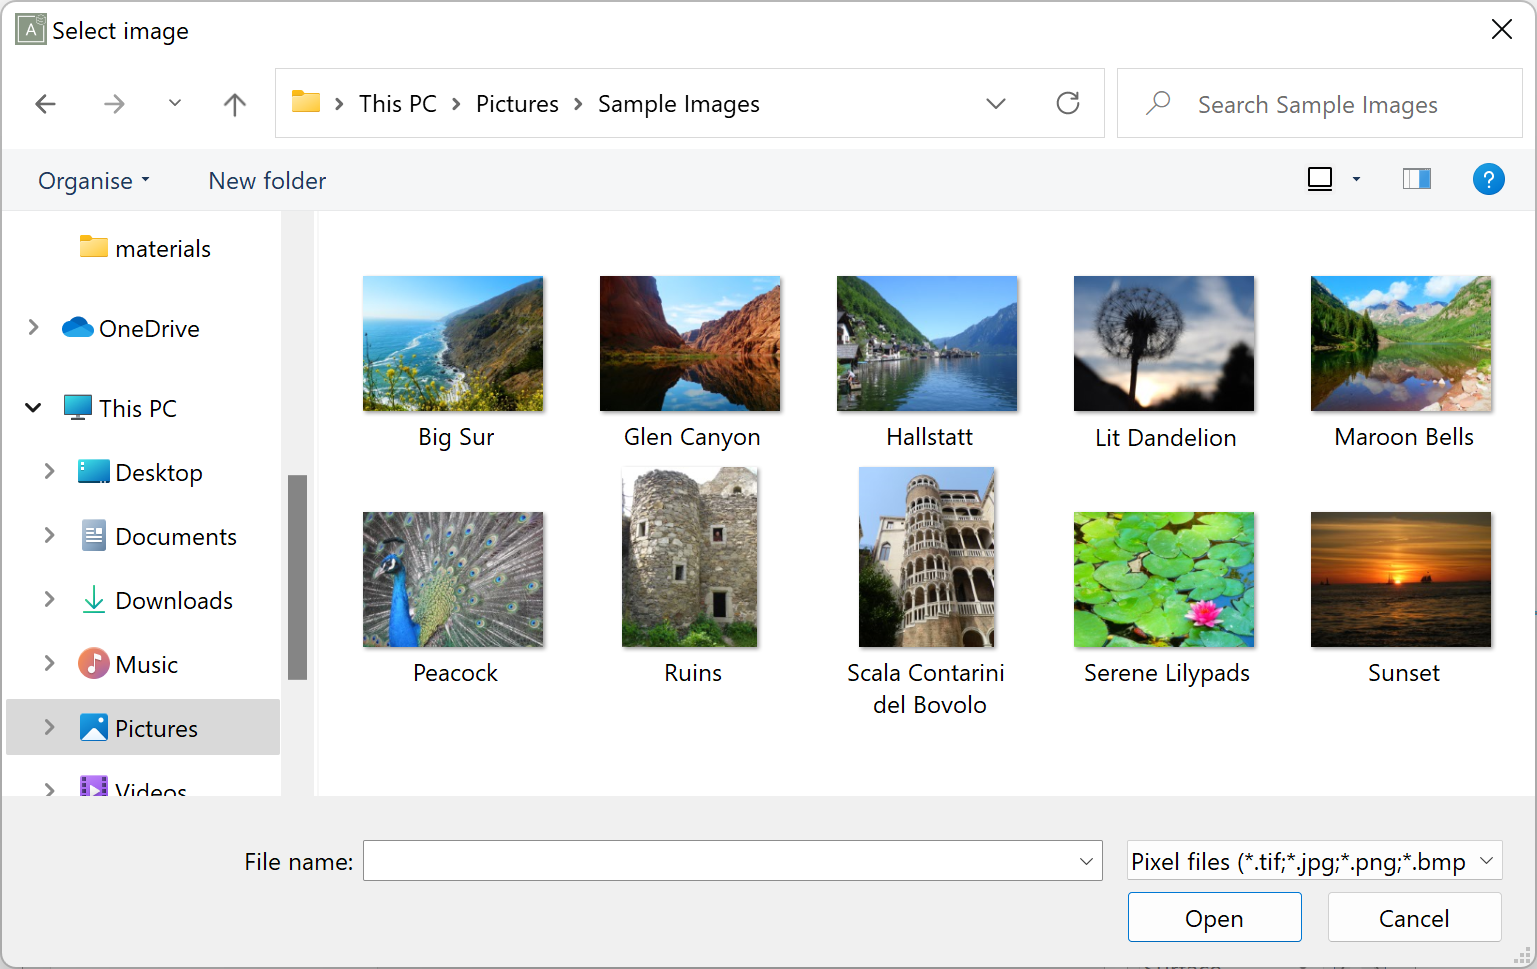Refresh the Sample Images folder view
Viewport: 1537px width, 969px height.
pyautogui.click(x=1068, y=103)
